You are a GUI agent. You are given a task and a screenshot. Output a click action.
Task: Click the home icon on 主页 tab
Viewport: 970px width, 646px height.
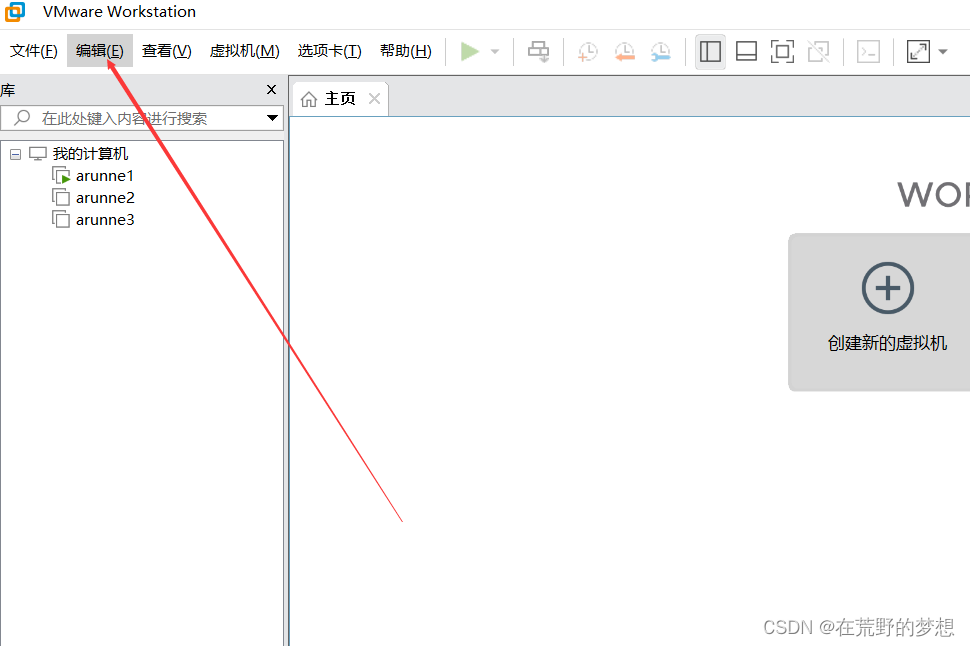point(309,99)
